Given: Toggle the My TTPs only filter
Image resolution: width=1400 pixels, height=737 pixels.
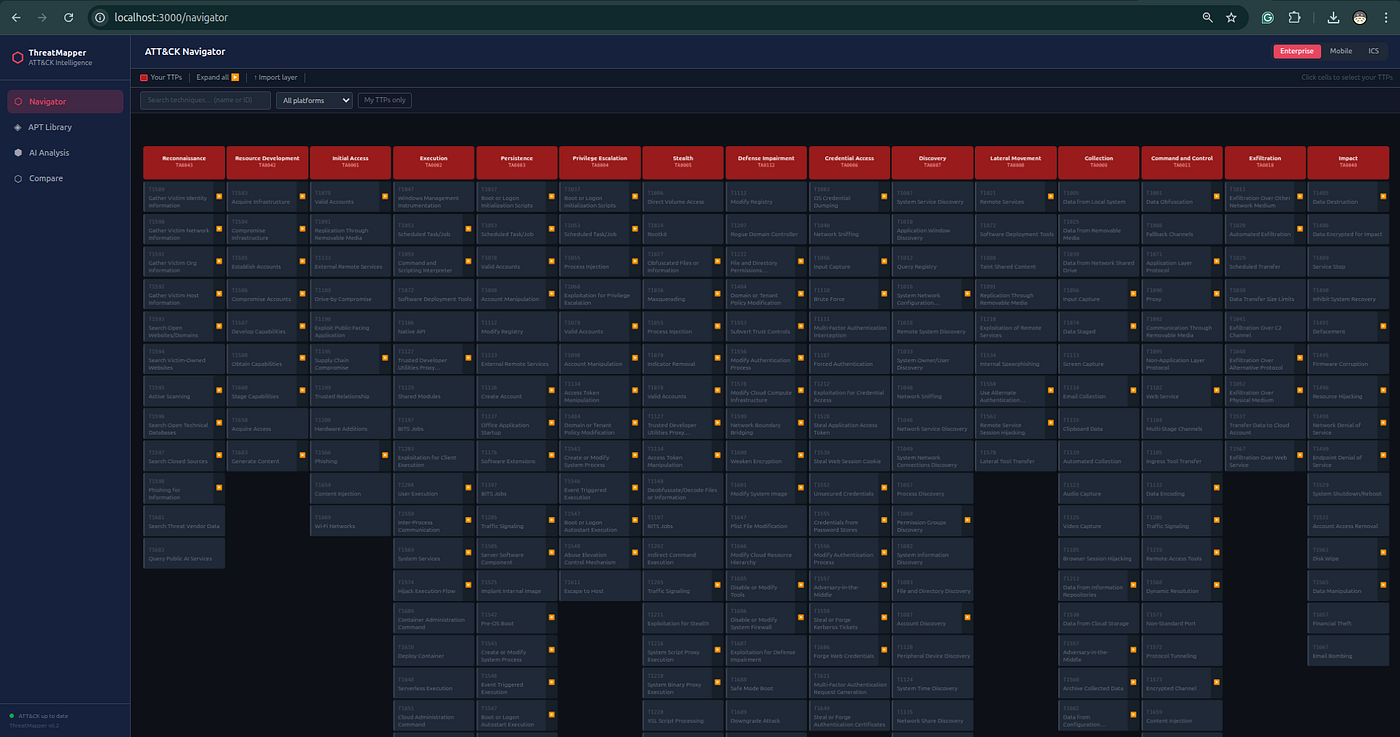Looking at the screenshot, I should [x=385, y=100].
